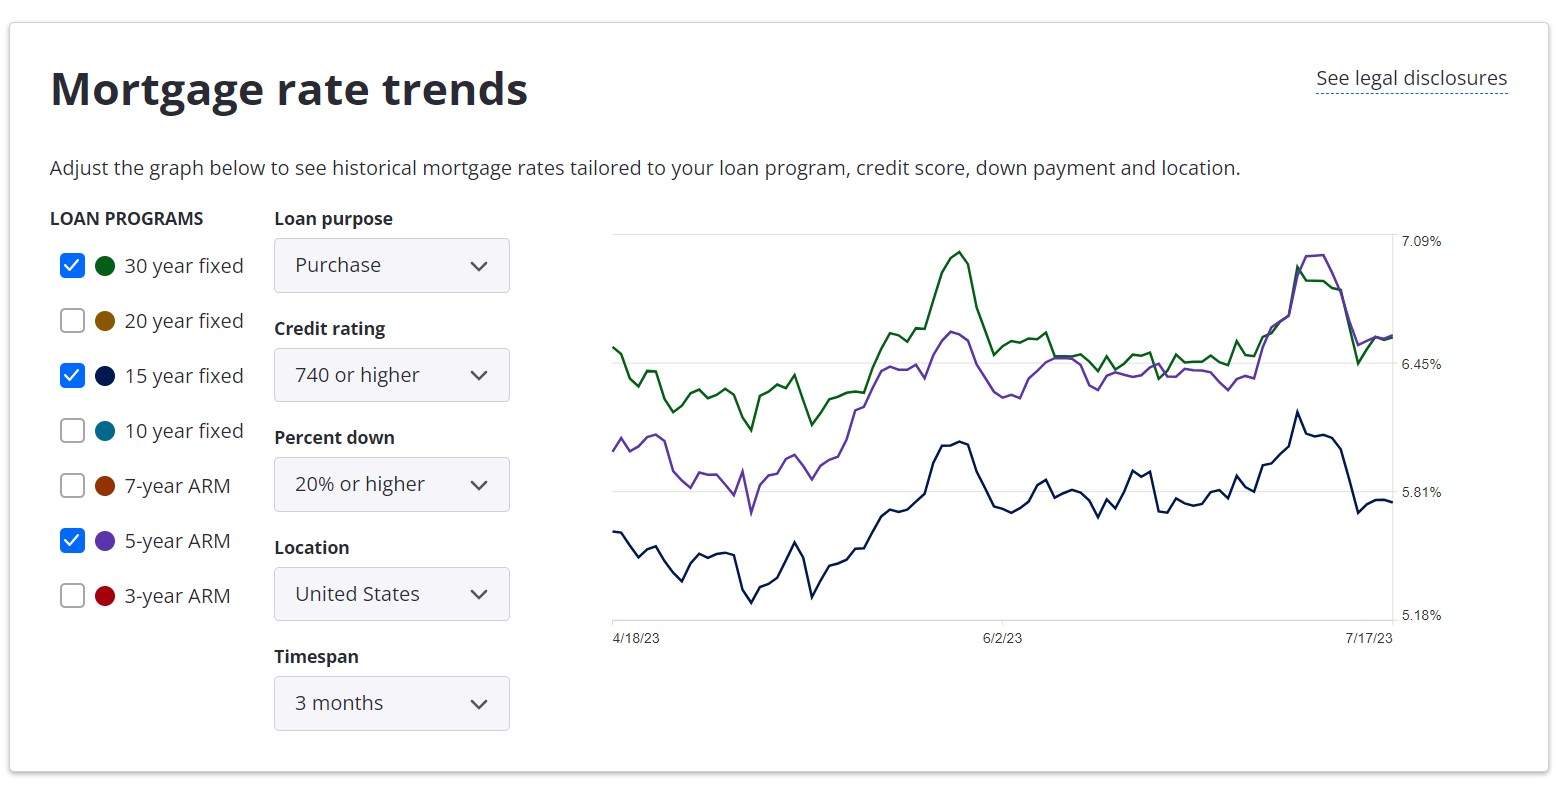Click the purple 5-year ARM color dot

[x=105, y=541]
